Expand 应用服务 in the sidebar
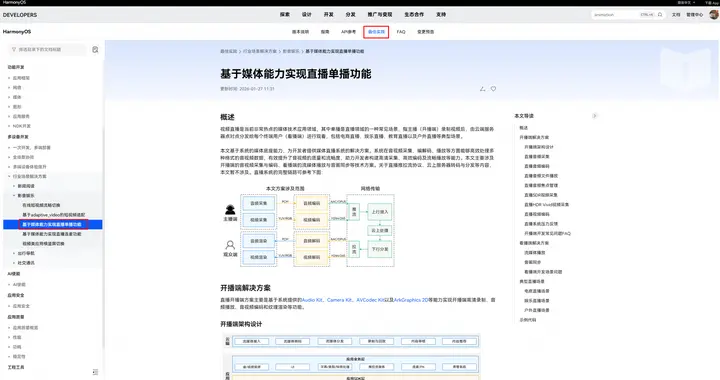This screenshot has height=380, width=720. pos(21,117)
